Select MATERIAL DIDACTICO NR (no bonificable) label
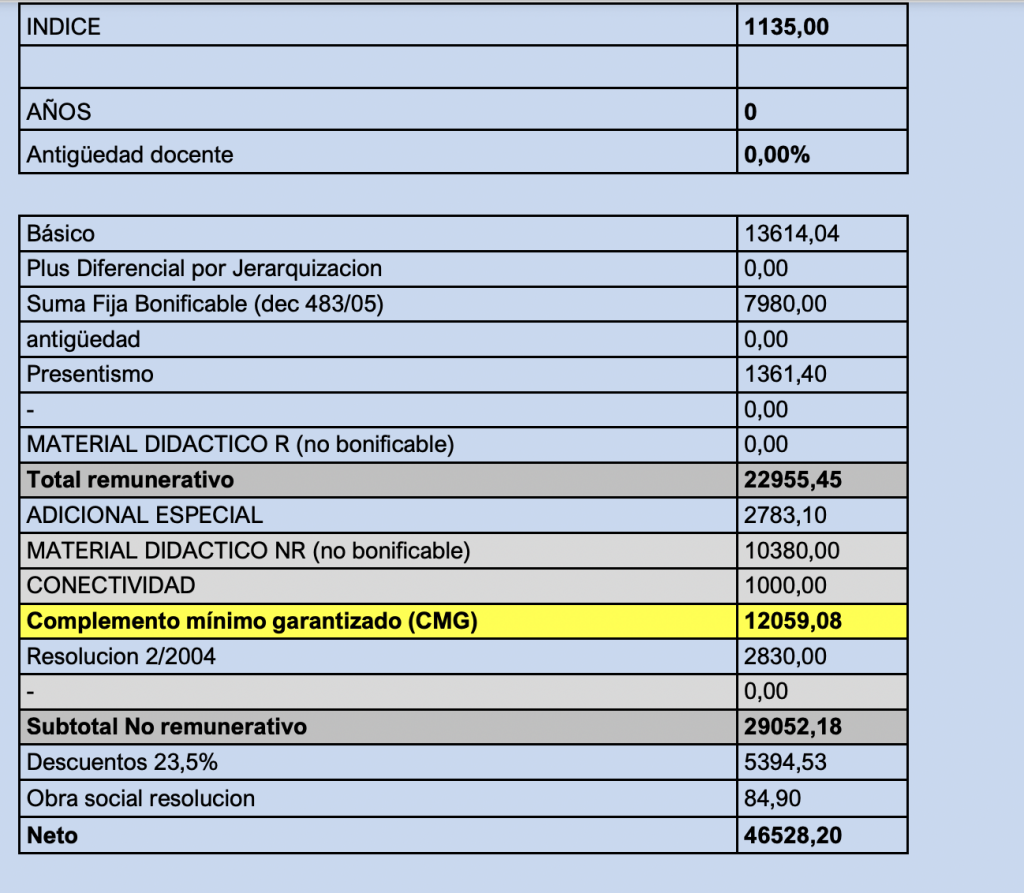This screenshot has height=893, width=1024. [248, 551]
